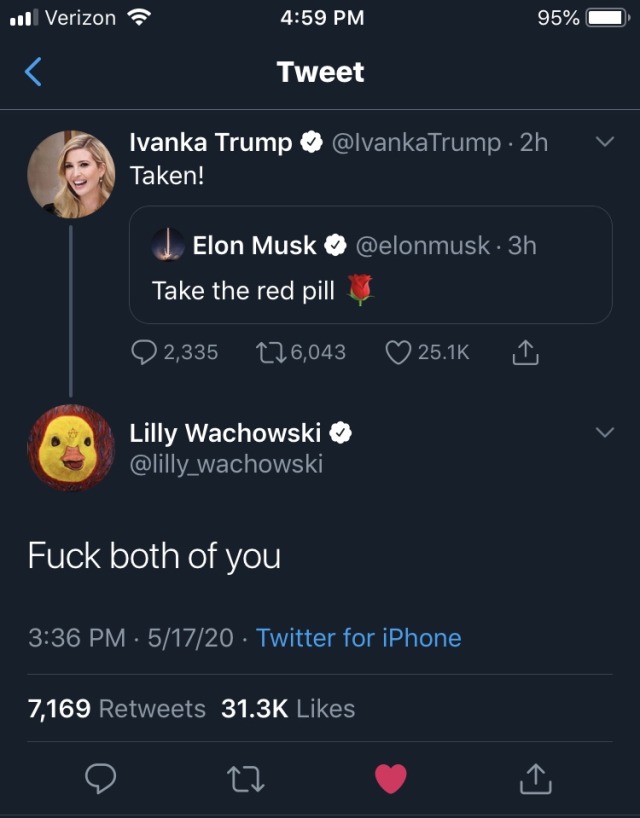View the 31.3K Likes list

coord(288,709)
